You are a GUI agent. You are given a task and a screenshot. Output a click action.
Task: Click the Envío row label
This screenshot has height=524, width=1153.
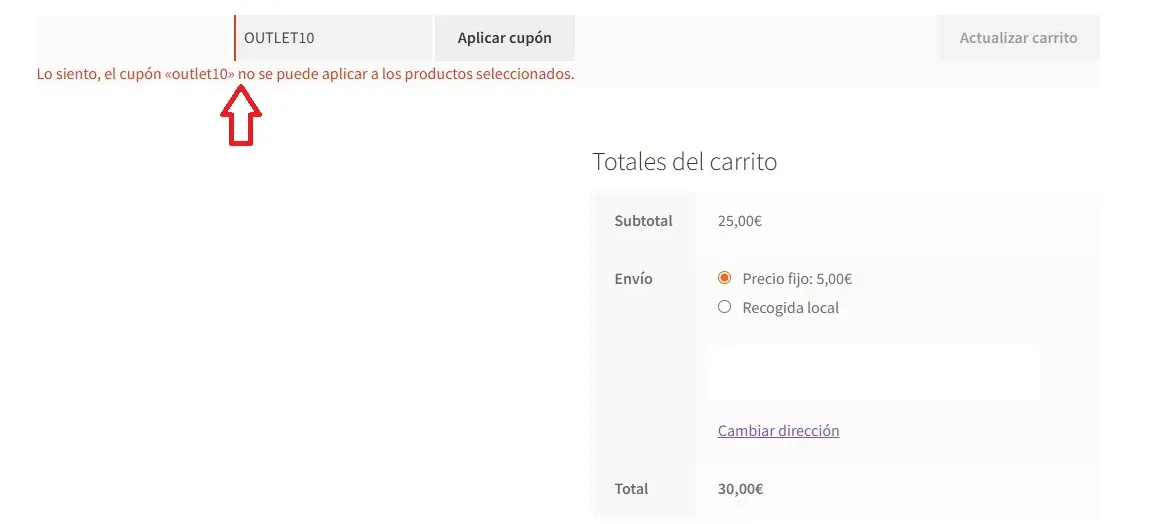(x=633, y=279)
